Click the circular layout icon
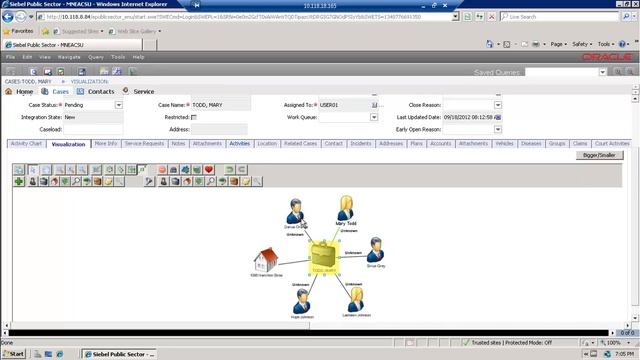The height and width of the screenshot is (360, 640). tap(109, 169)
